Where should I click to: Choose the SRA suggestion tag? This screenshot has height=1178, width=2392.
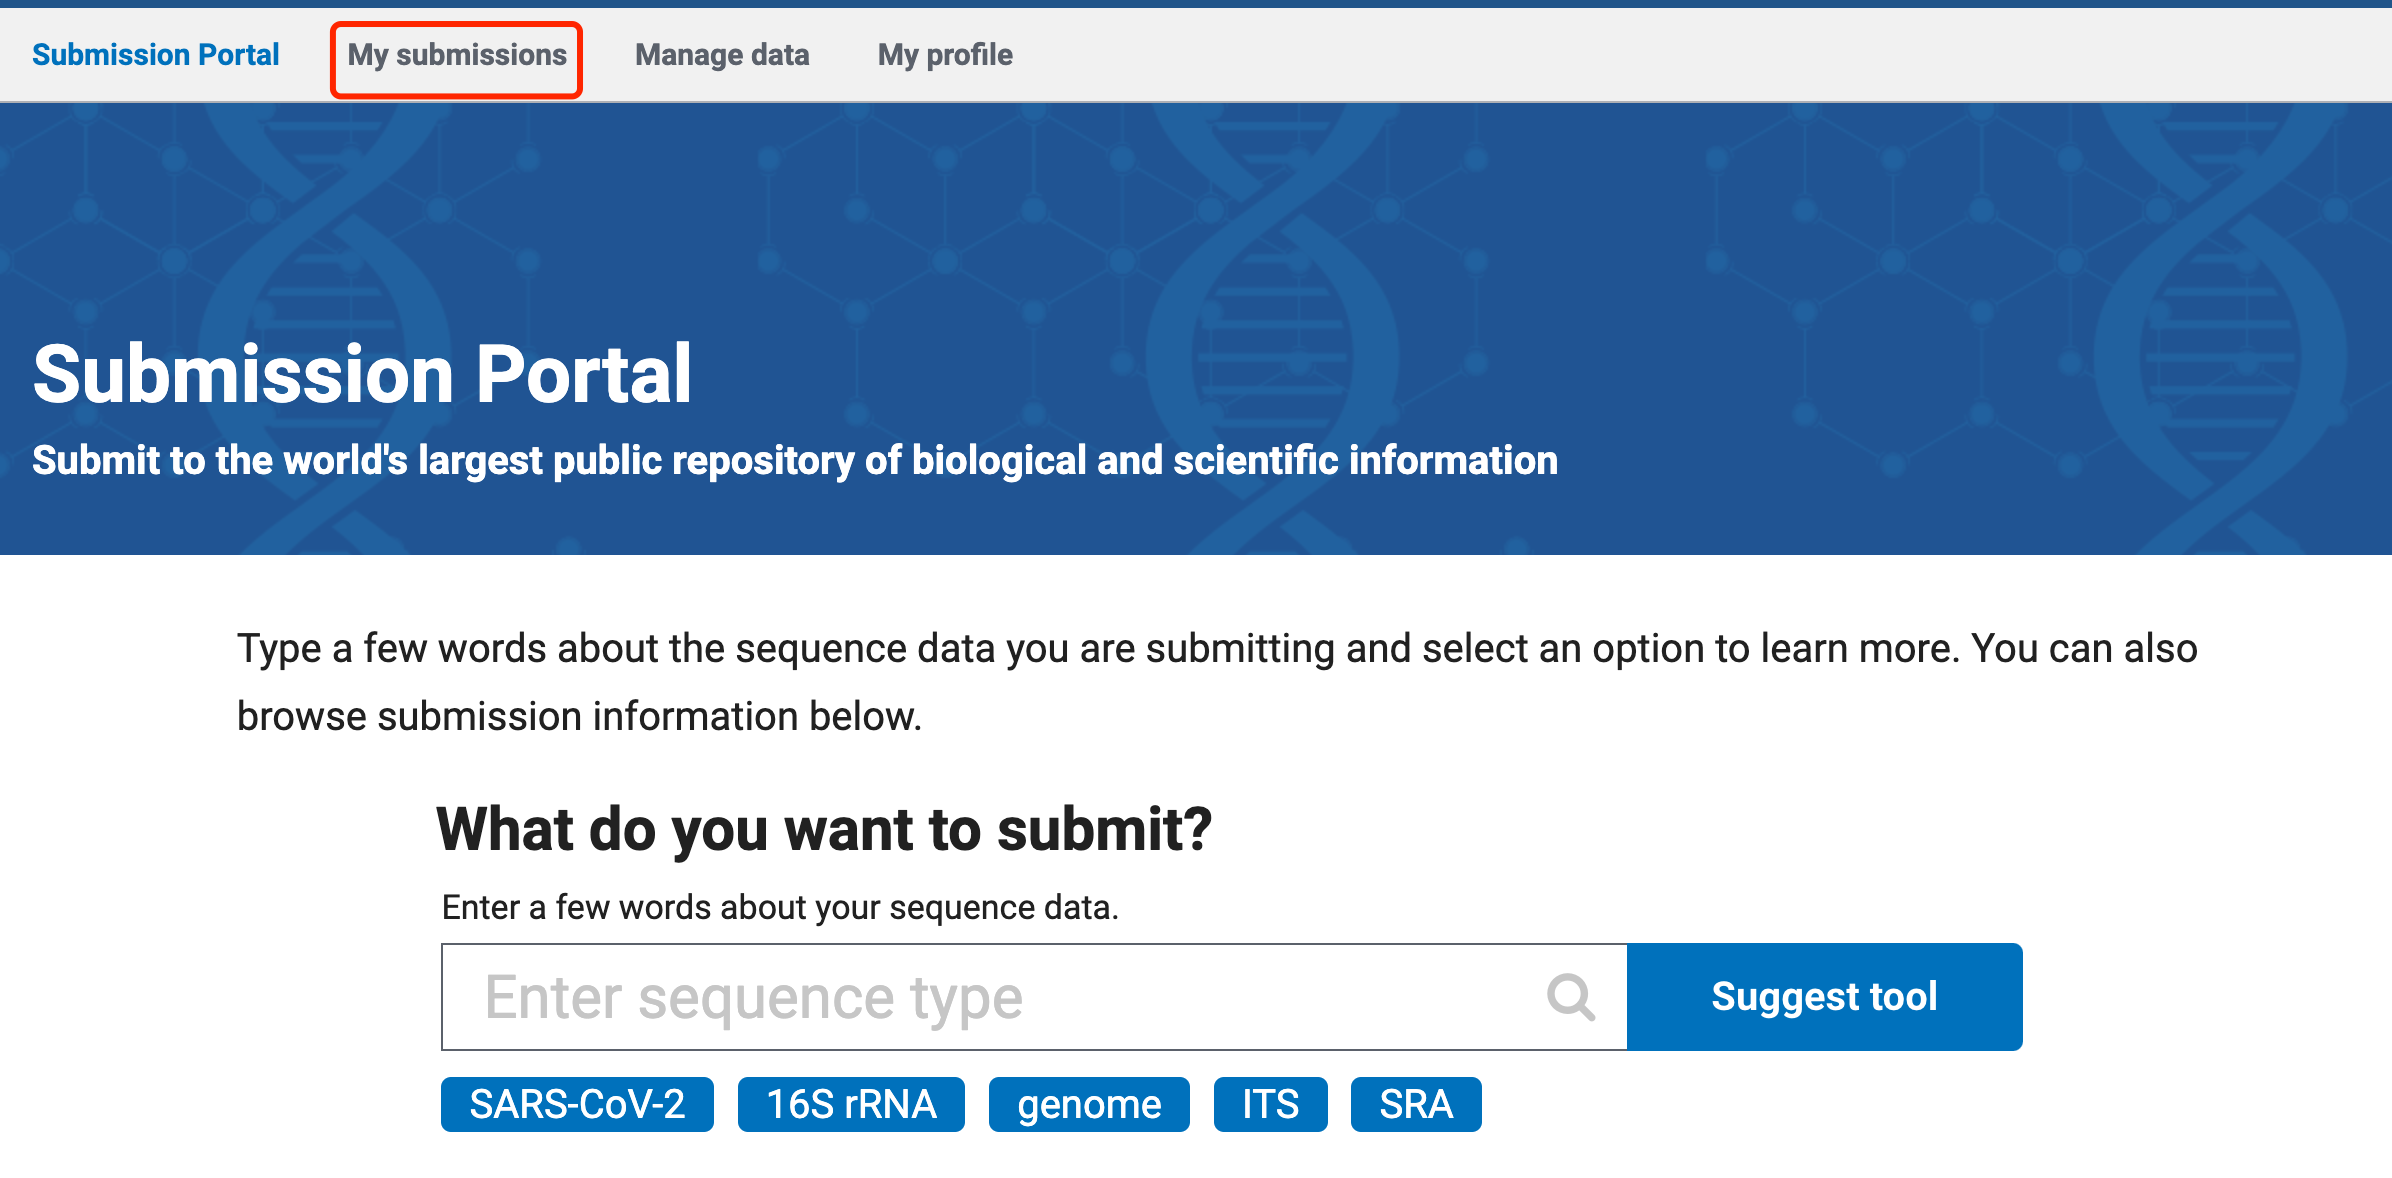(x=1416, y=1104)
